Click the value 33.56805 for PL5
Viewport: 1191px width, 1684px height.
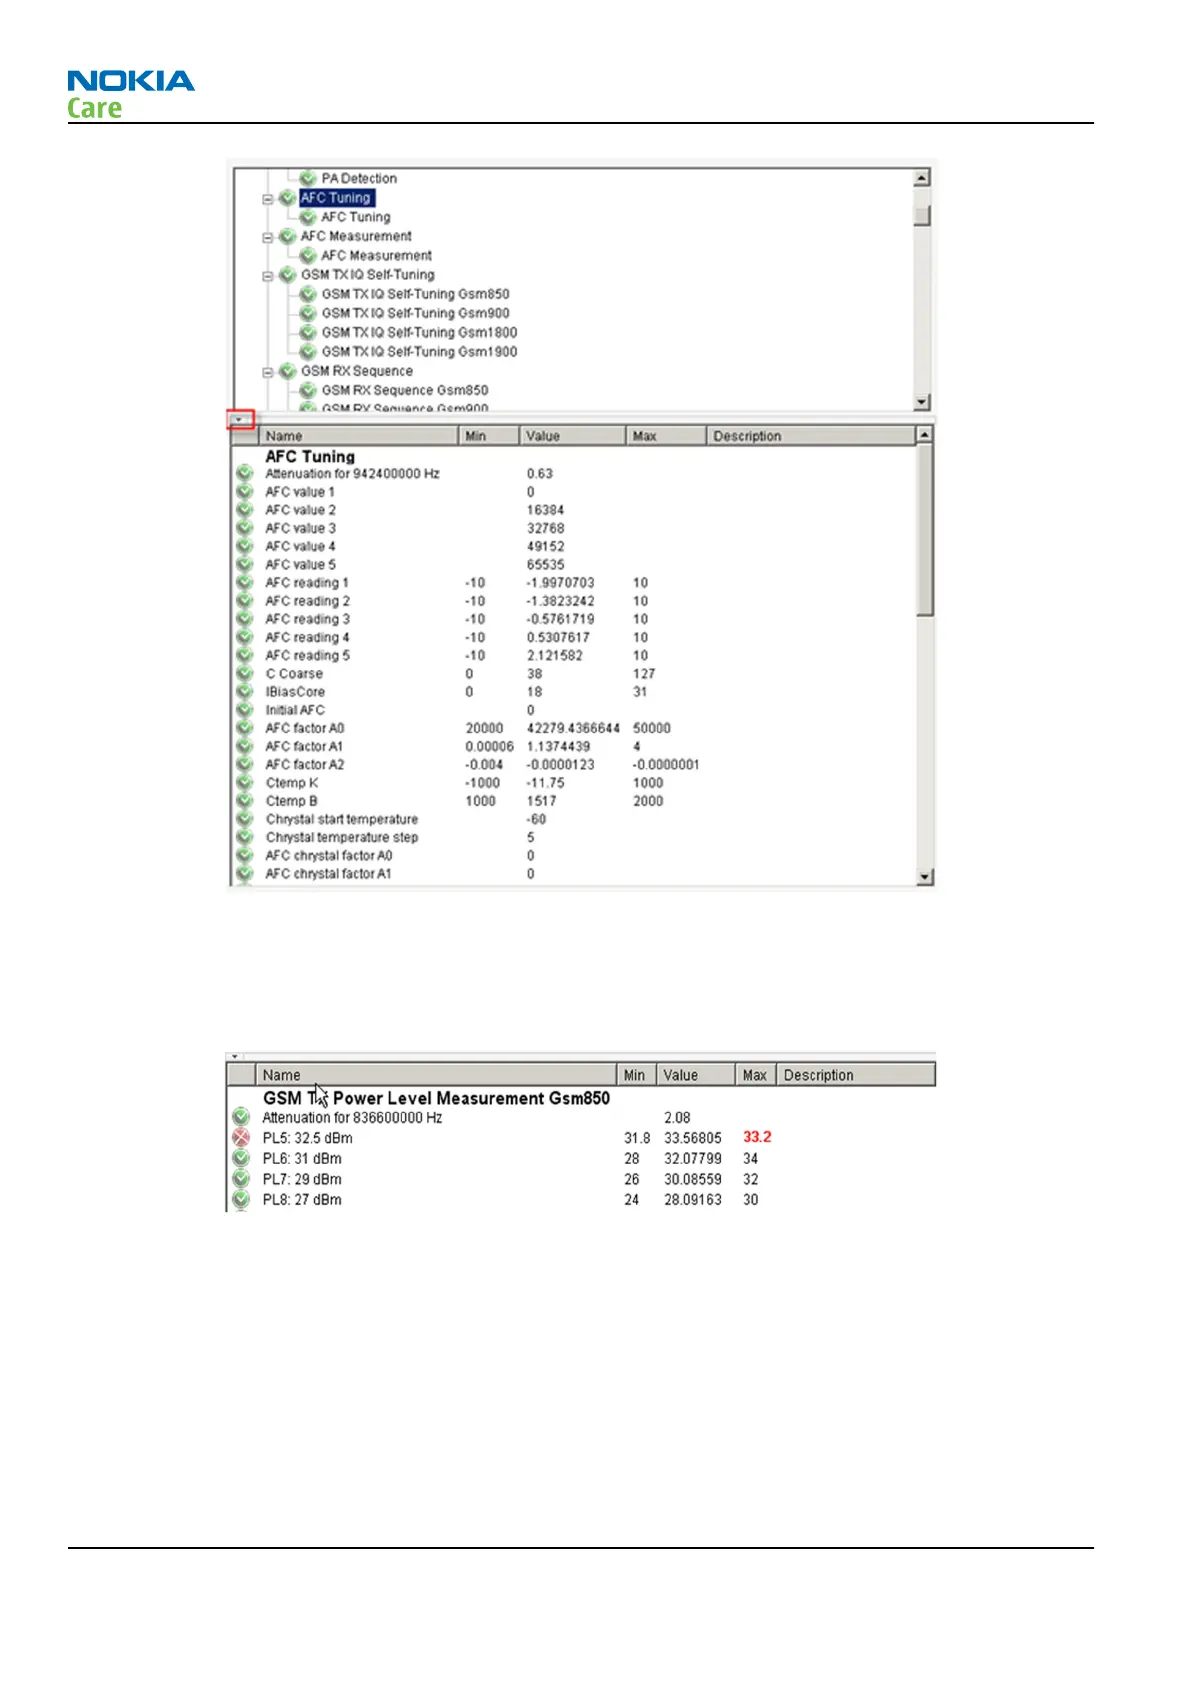pyautogui.click(x=693, y=1138)
